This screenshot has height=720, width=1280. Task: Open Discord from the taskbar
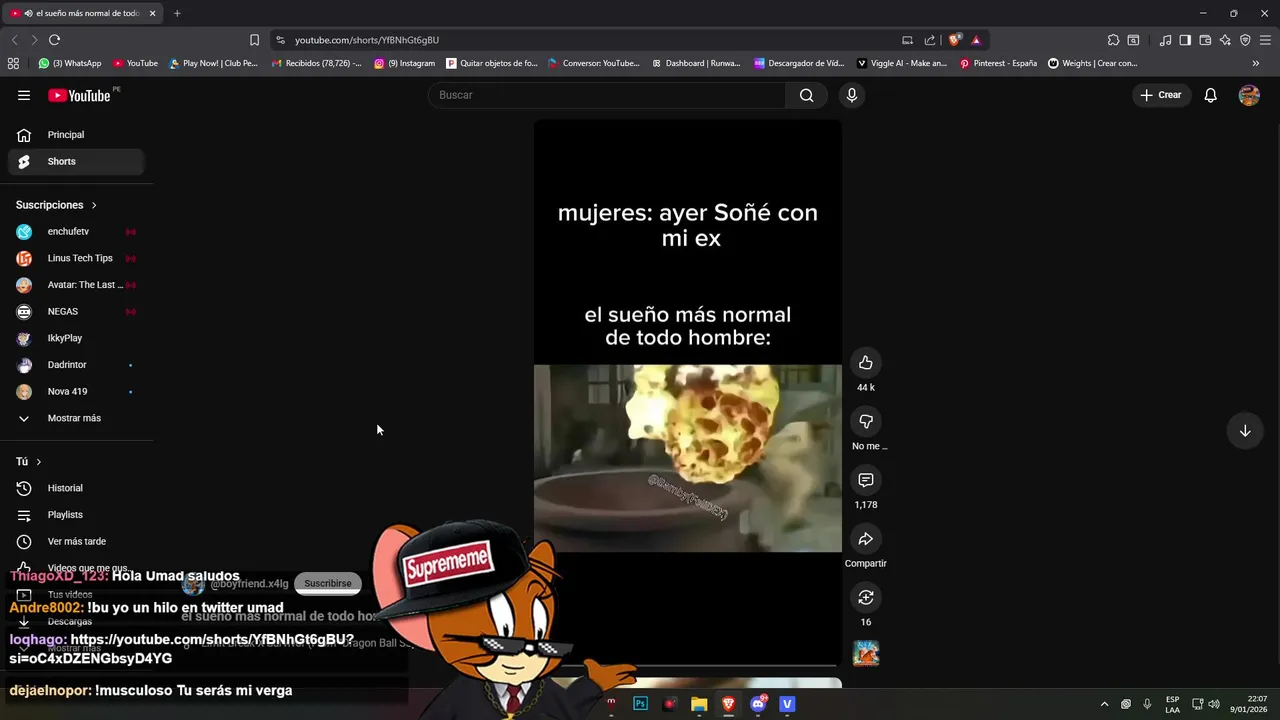(x=758, y=704)
